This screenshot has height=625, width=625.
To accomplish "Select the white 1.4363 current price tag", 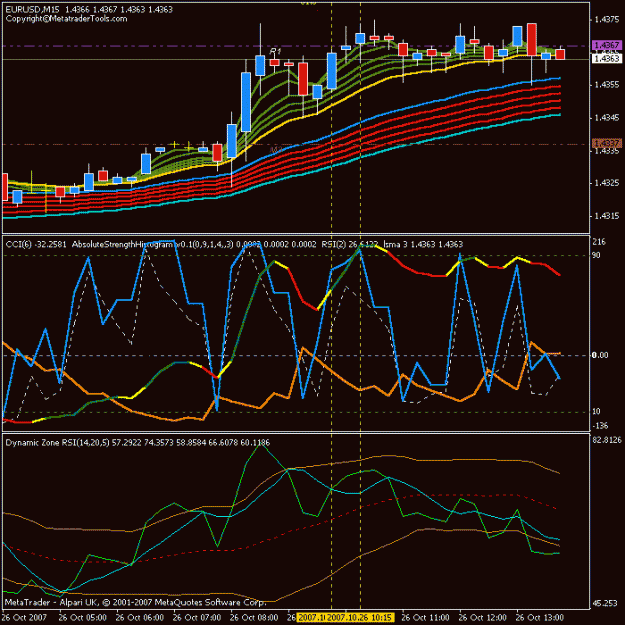I will tap(607, 59).
